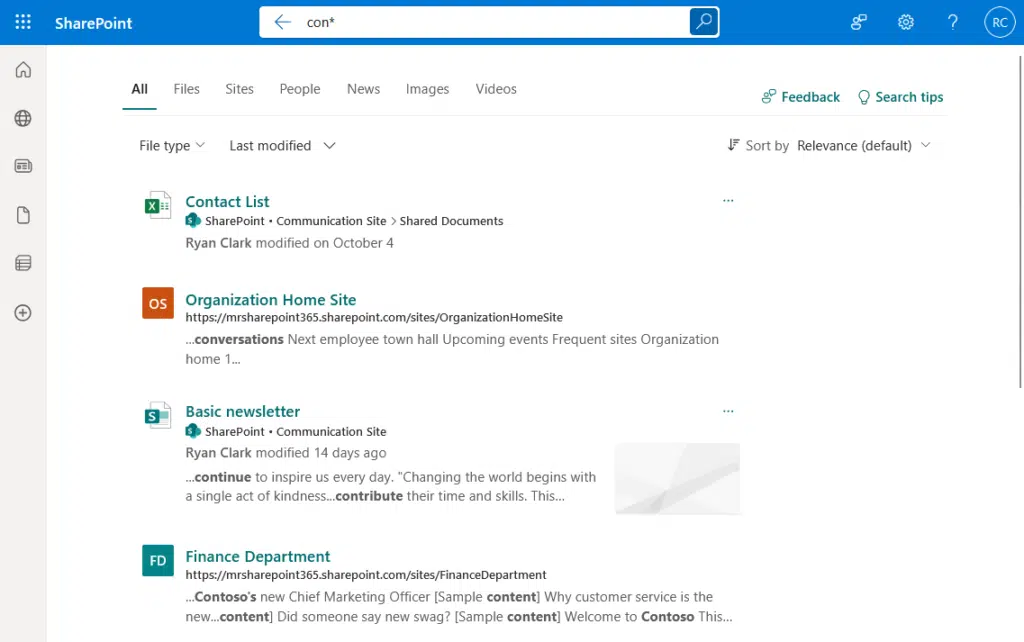Switch to the Videos tab
This screenshot has width=1024, height=642.
click(496, 89)
